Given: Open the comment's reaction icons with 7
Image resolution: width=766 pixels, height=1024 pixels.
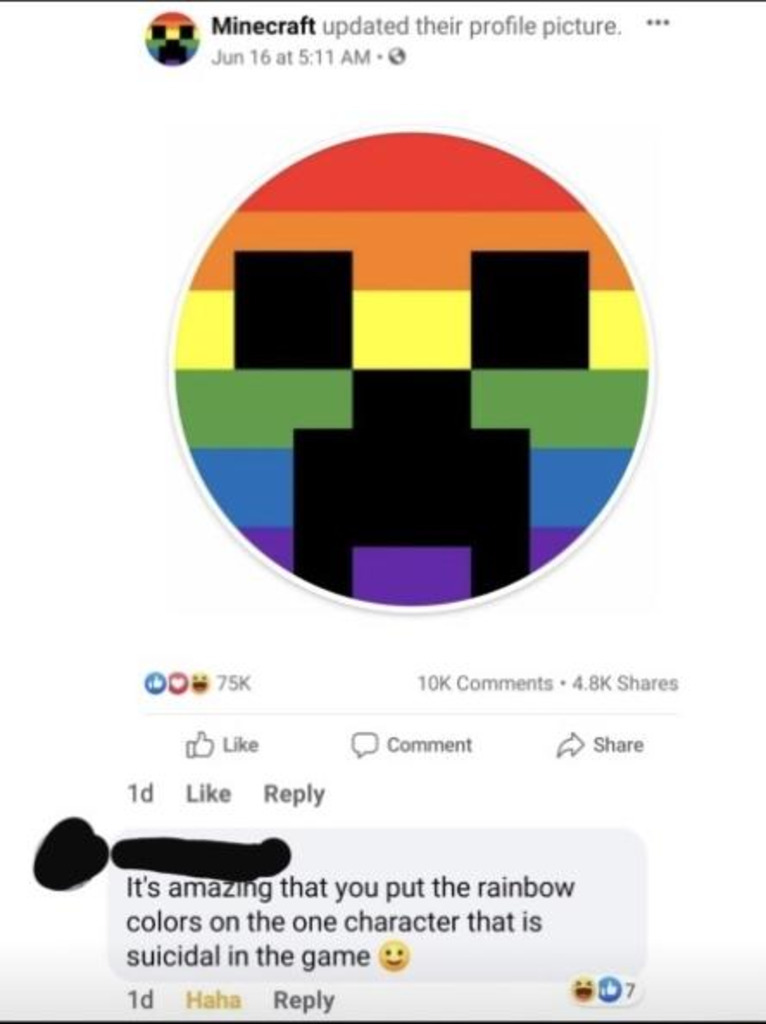Looking at the screenshot, I should click(602, 991).
